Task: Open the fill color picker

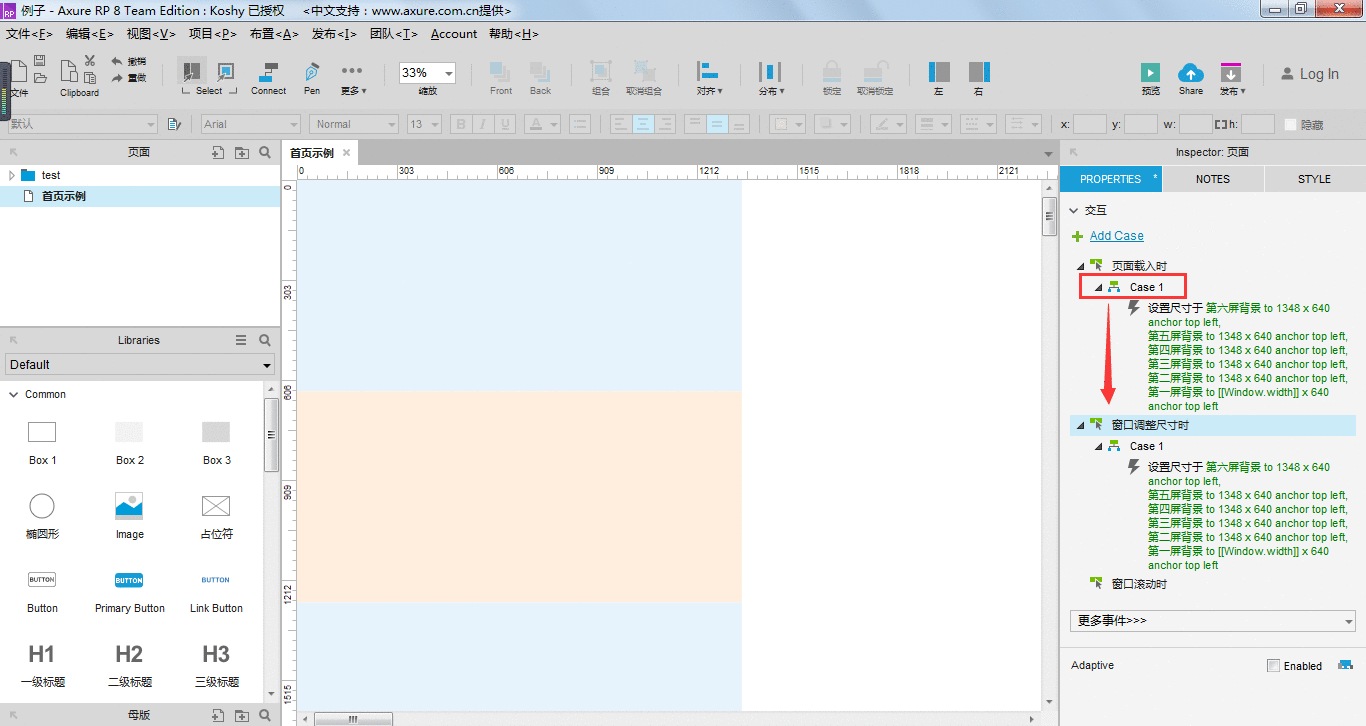Action: [787, 124]
